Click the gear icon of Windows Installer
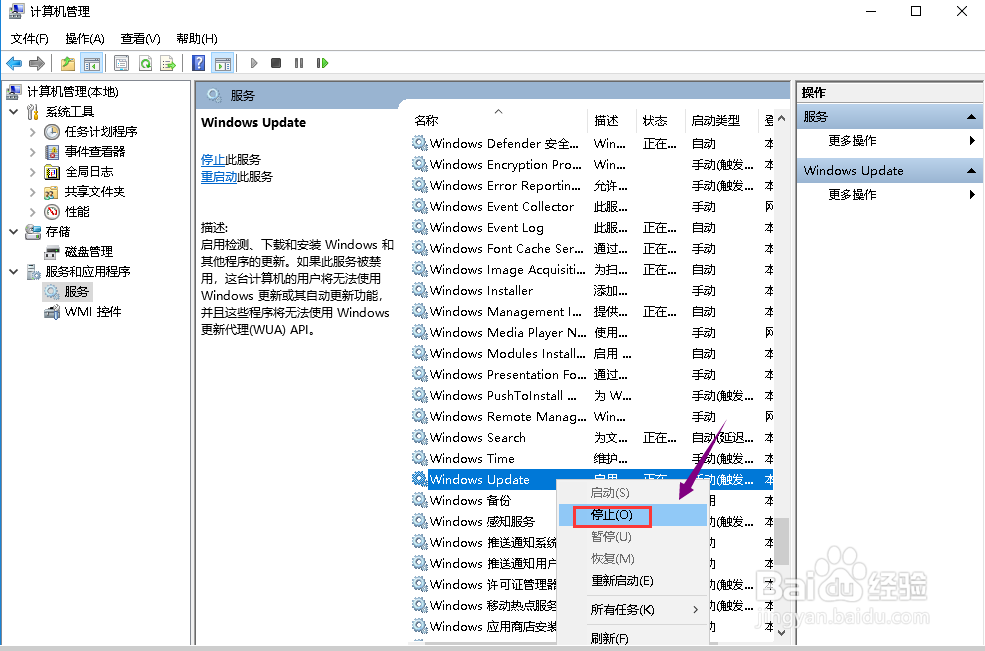The image size is (985, 651). (419, 290)
